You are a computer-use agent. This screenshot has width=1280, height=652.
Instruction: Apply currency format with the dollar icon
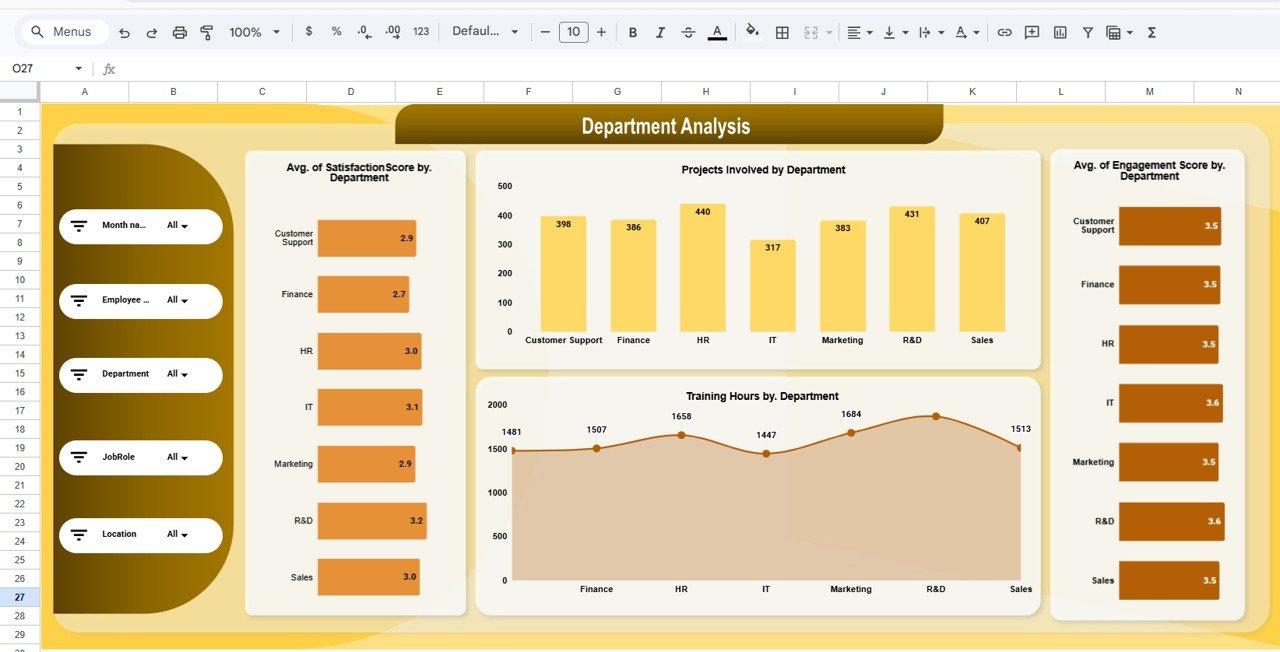click(308, 31)
